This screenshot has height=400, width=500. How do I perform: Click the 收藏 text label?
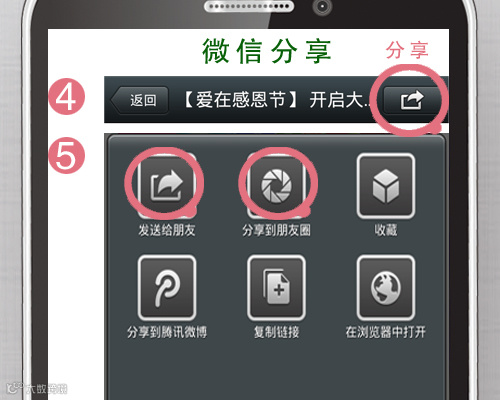click(x=386, y=230)
